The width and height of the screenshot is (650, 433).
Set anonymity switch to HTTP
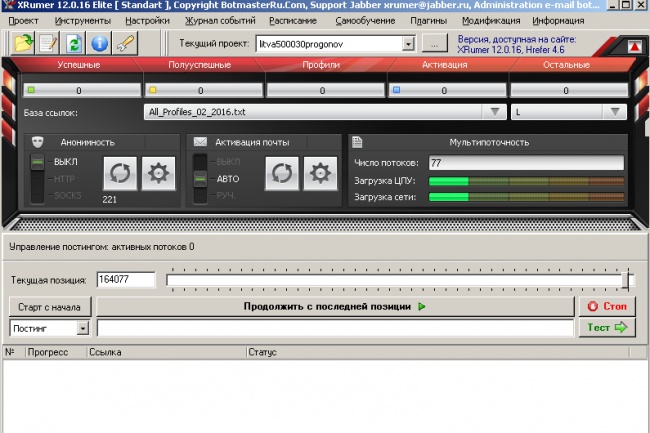[64, 179]
